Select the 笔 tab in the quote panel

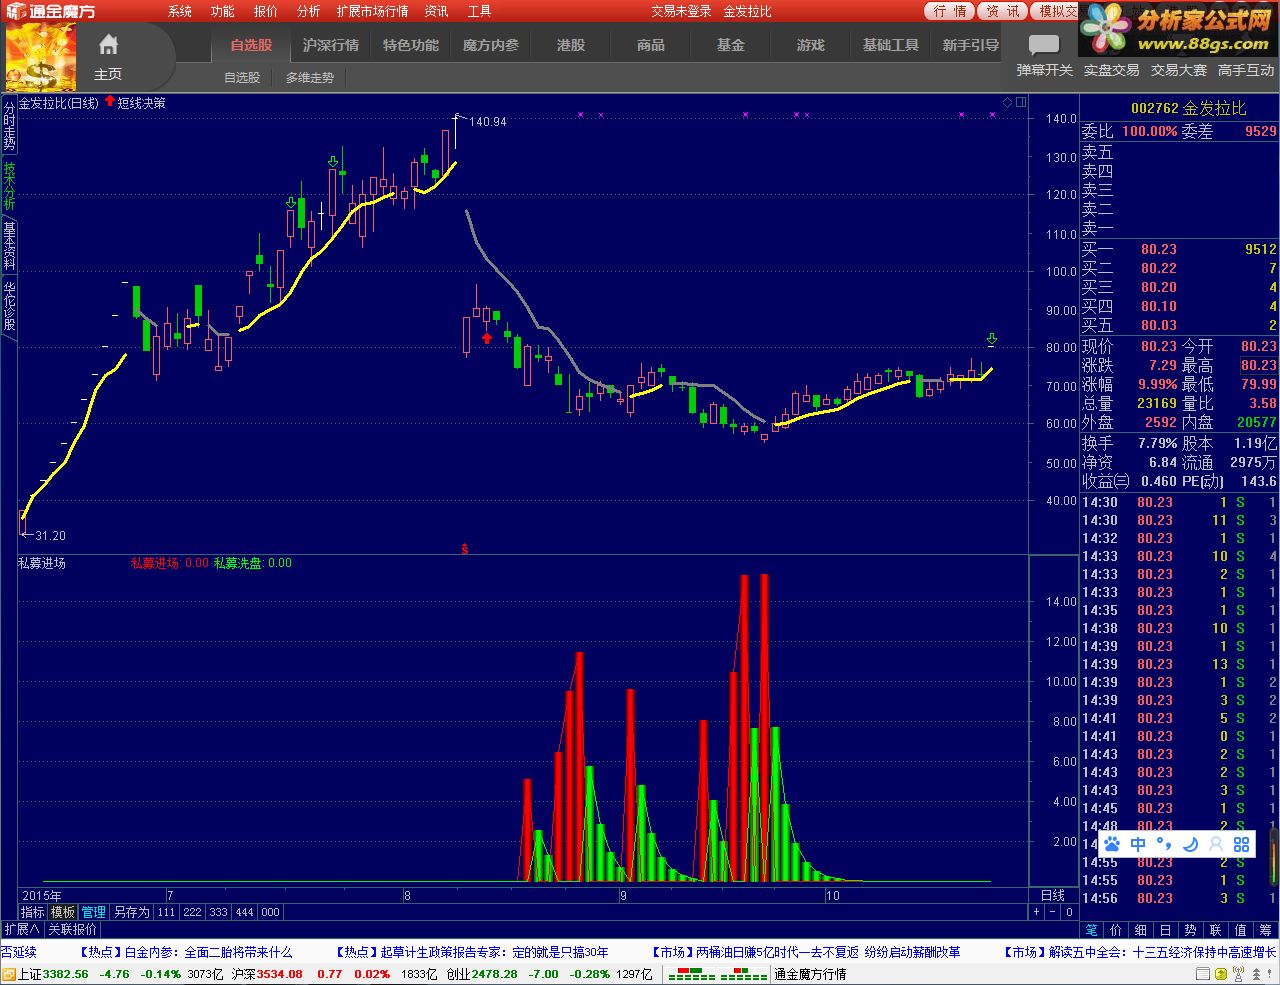(1092, 930)
